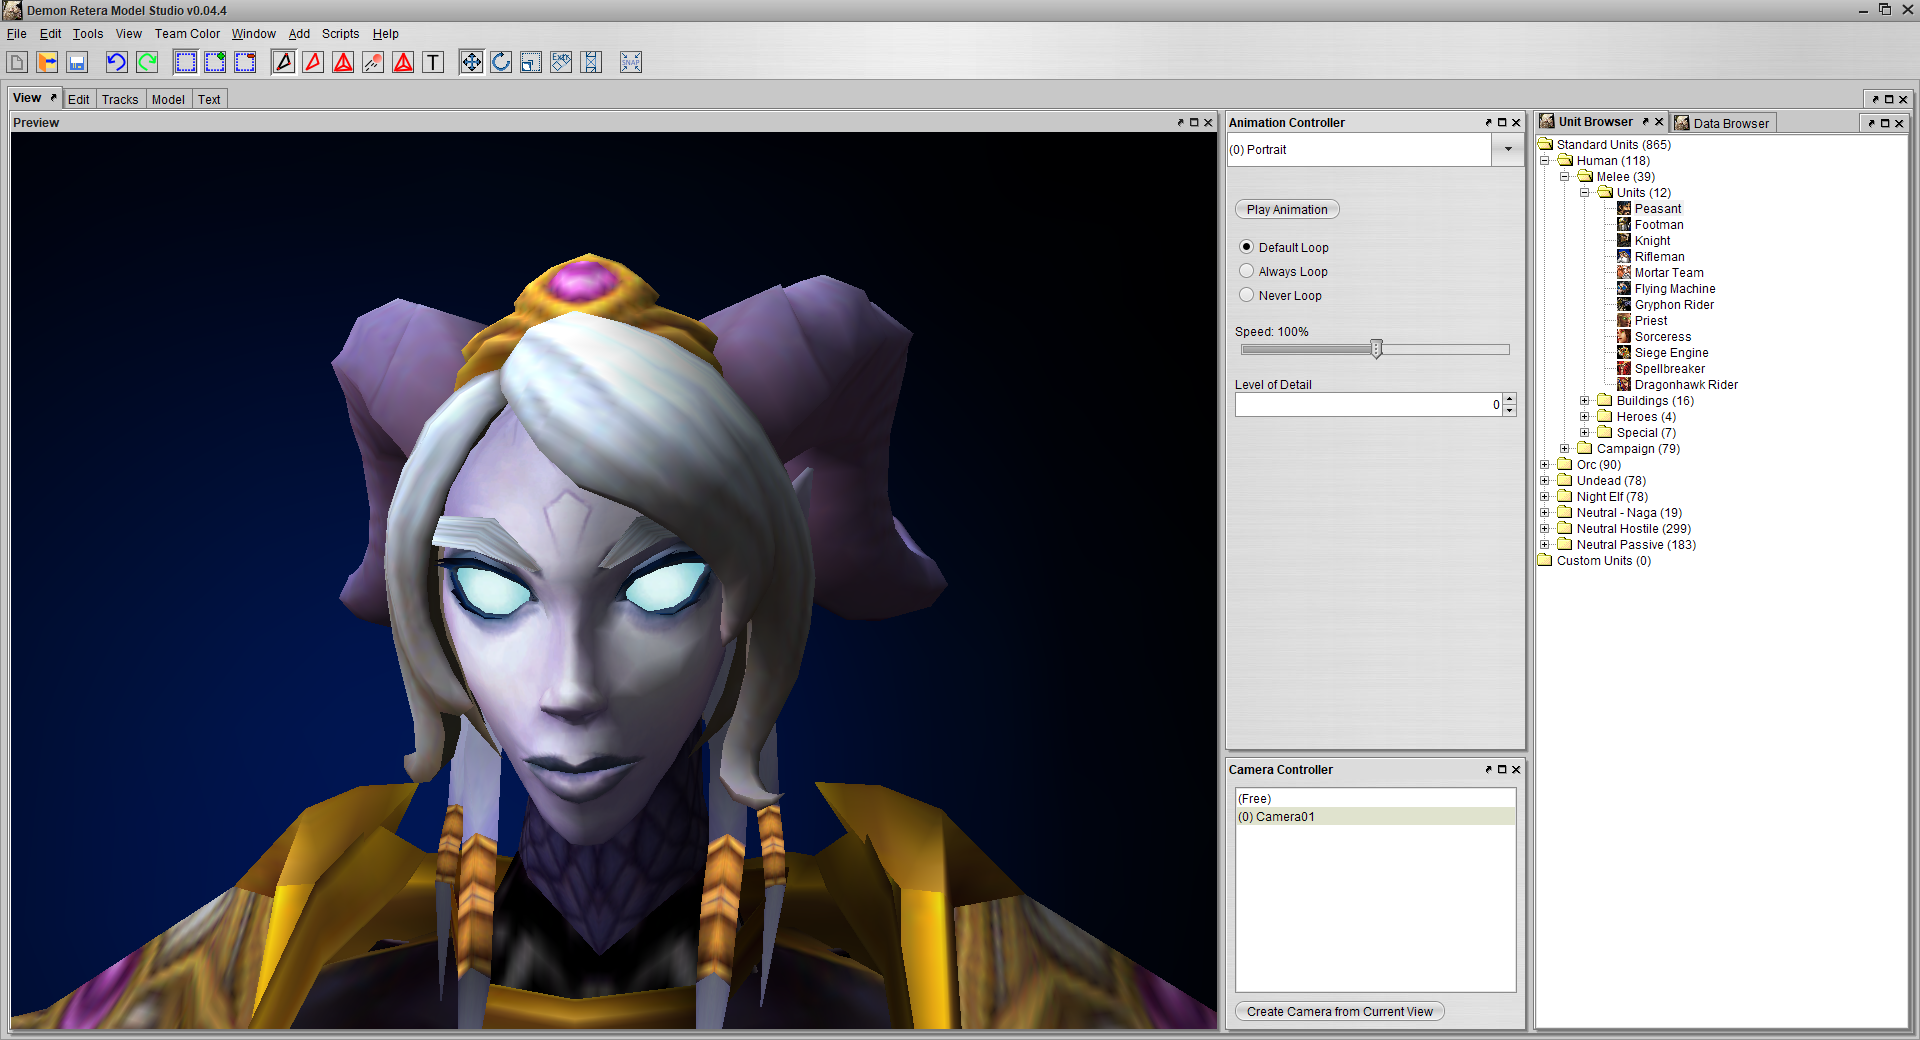Activate the Move four-arrow tool

coord(471,62)
